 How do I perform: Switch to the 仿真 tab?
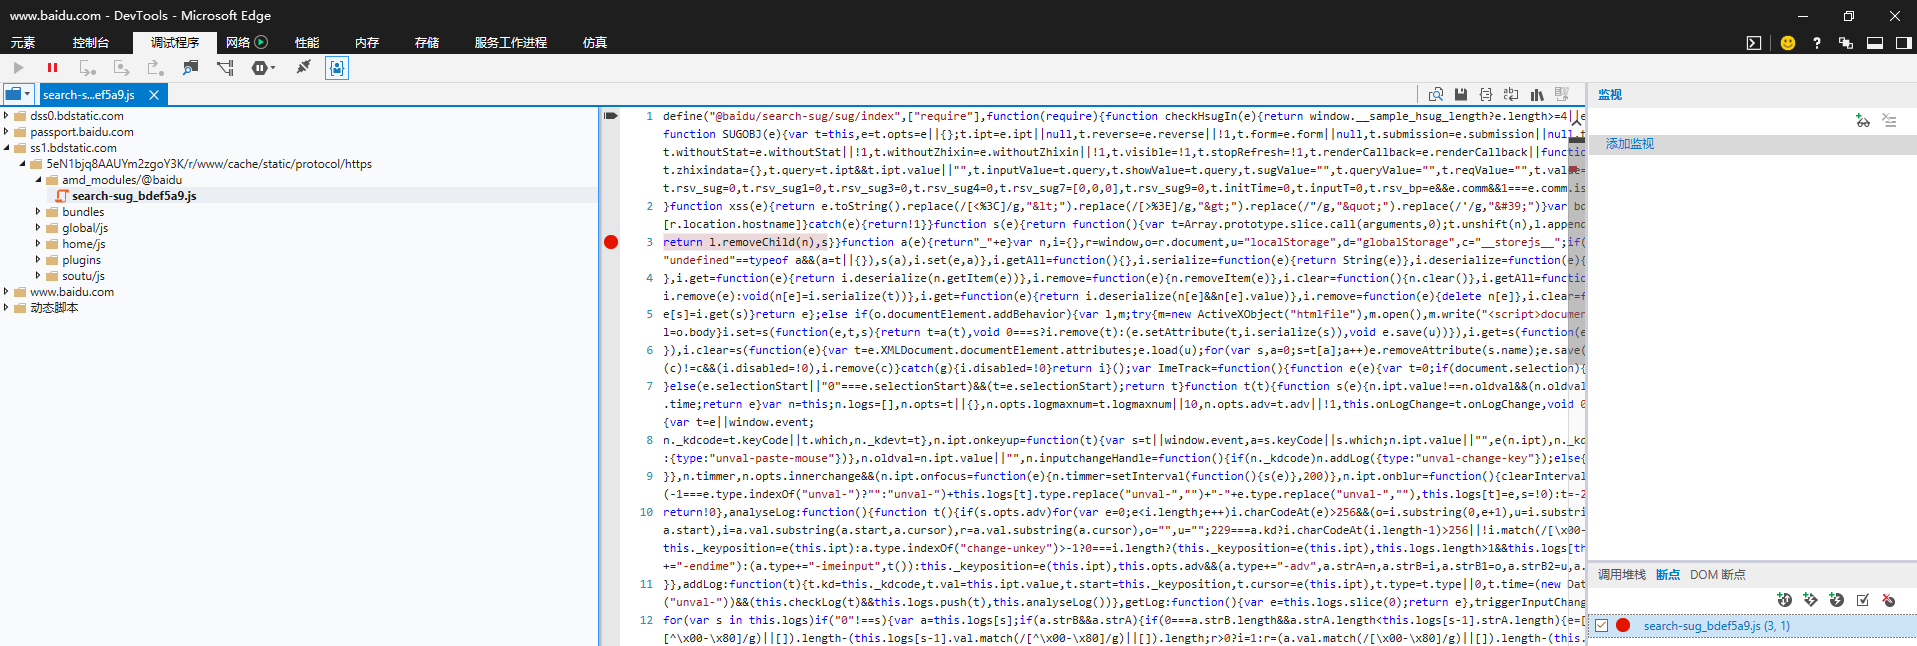(595, 42)
